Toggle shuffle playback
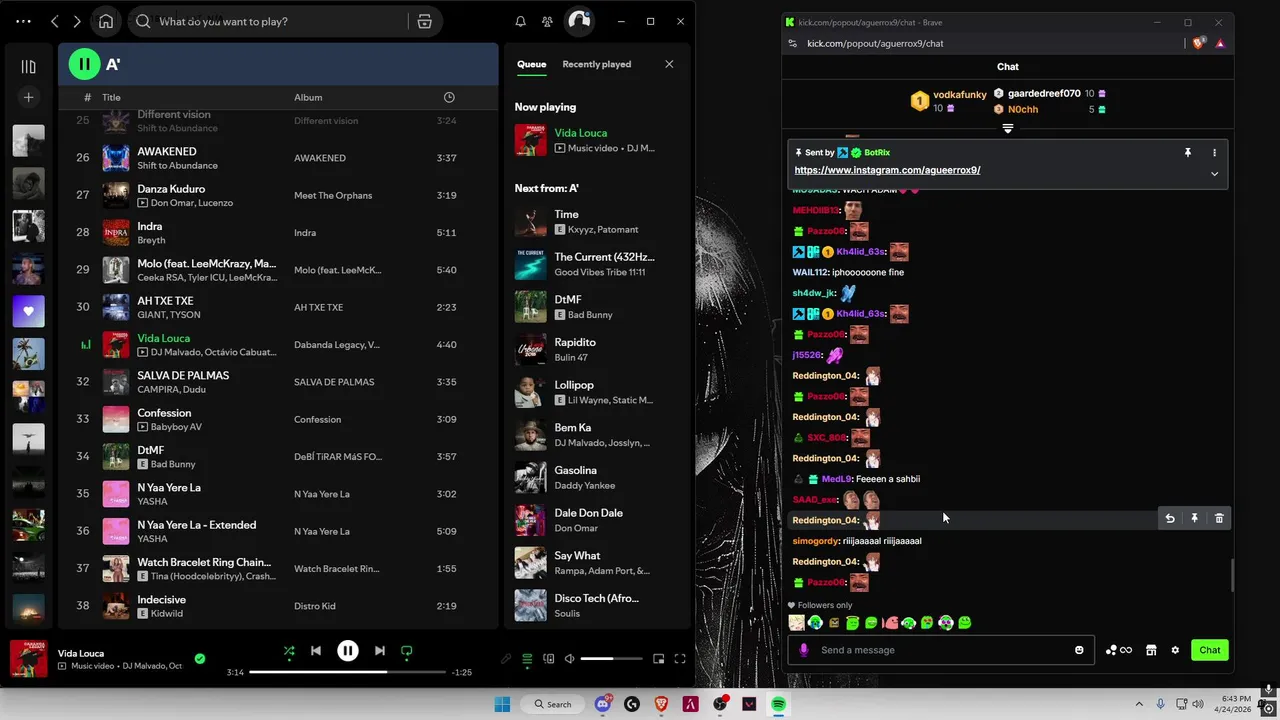 pyautogui.click(x=289, y=651)
